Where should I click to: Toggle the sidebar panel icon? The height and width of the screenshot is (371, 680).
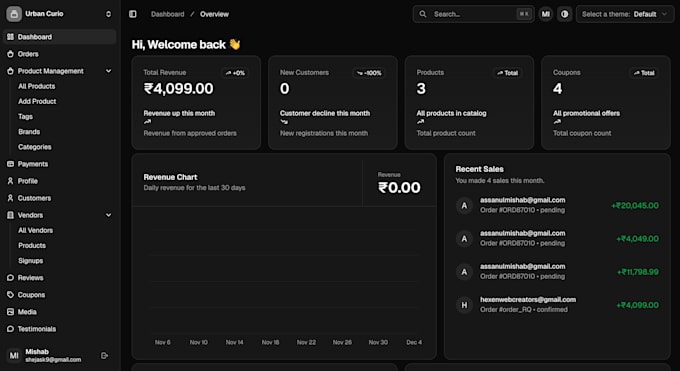click(x=133, y=14)
